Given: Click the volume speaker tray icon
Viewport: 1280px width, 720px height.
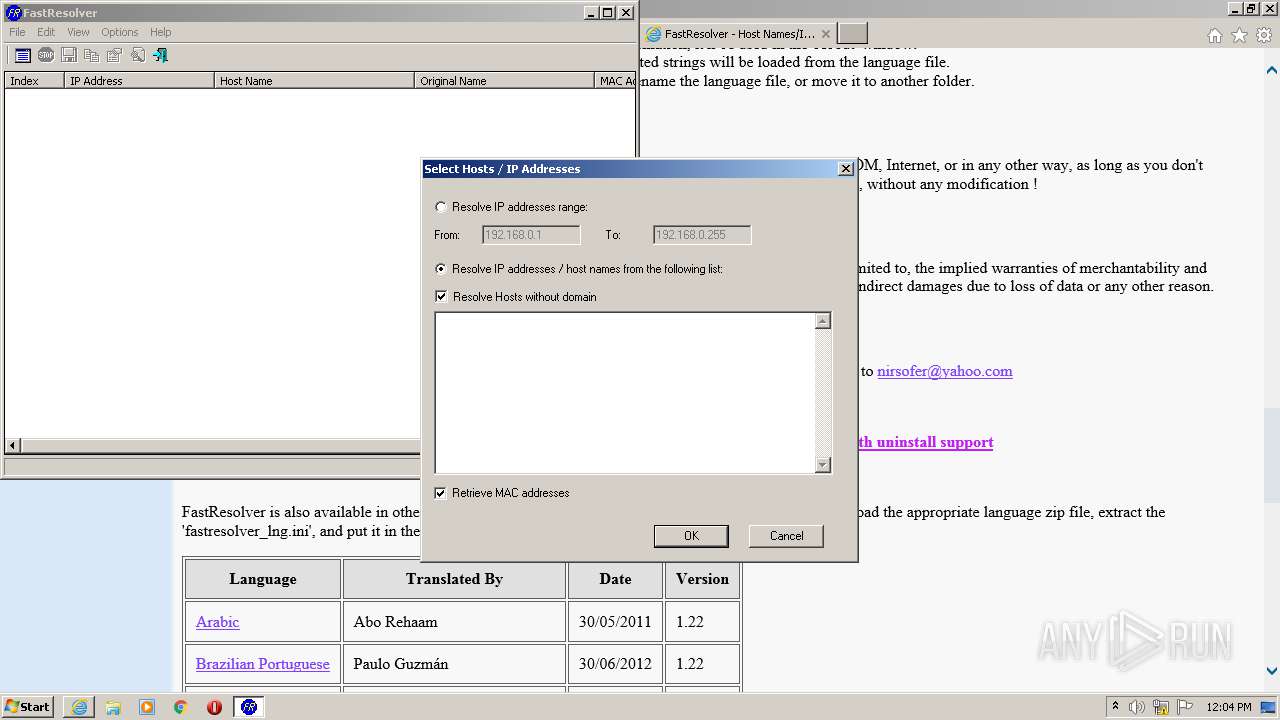Looking at the screenshot, I should pyautogui.click(x=1137, y=707).
